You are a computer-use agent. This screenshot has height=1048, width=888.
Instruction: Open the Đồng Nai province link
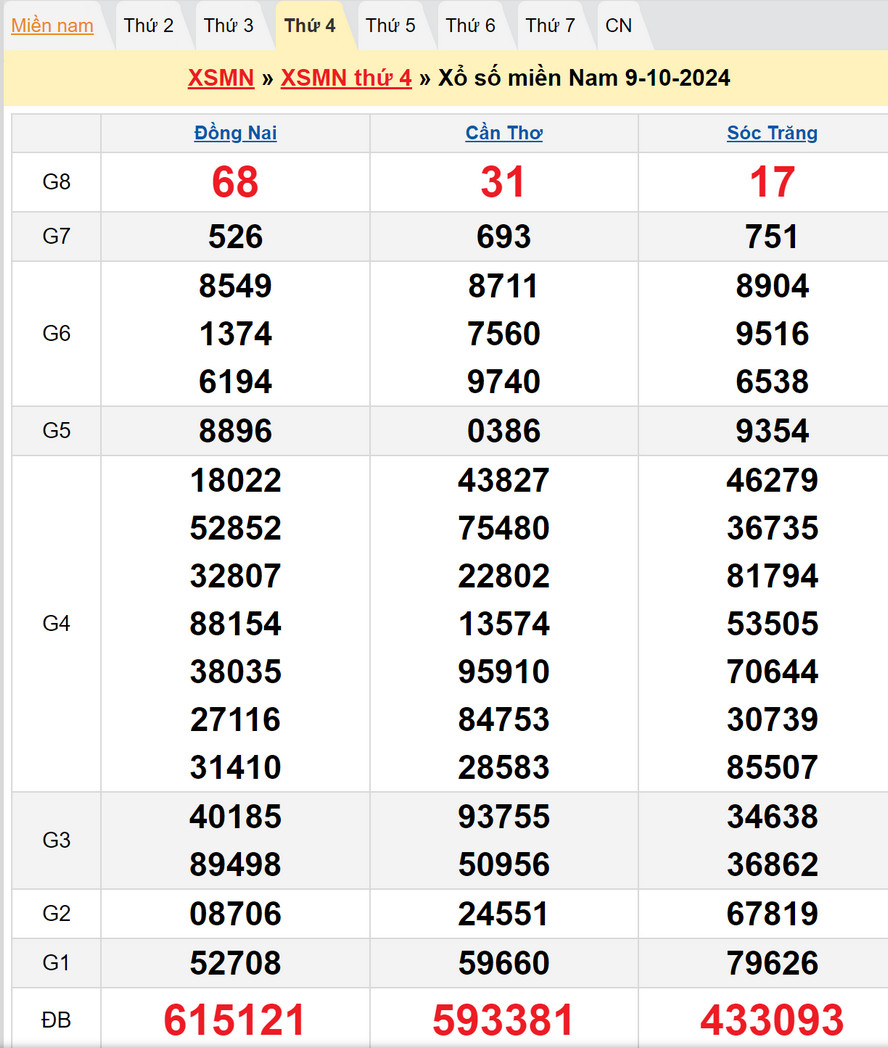(x=235, y=133)
